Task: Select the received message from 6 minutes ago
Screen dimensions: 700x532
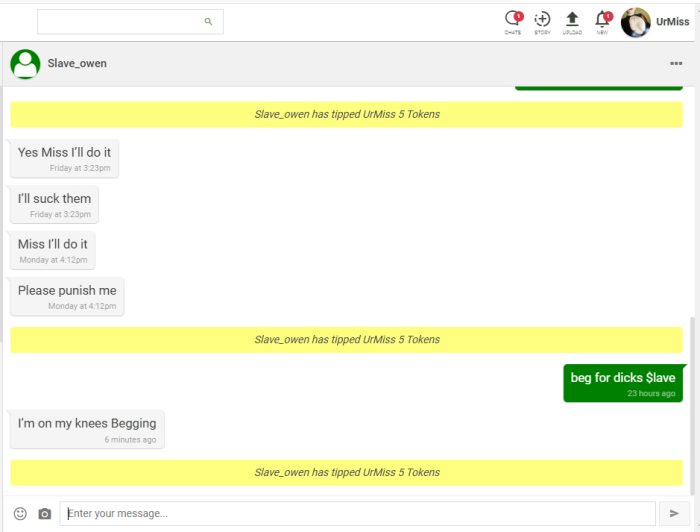Action: coord(86,429)
